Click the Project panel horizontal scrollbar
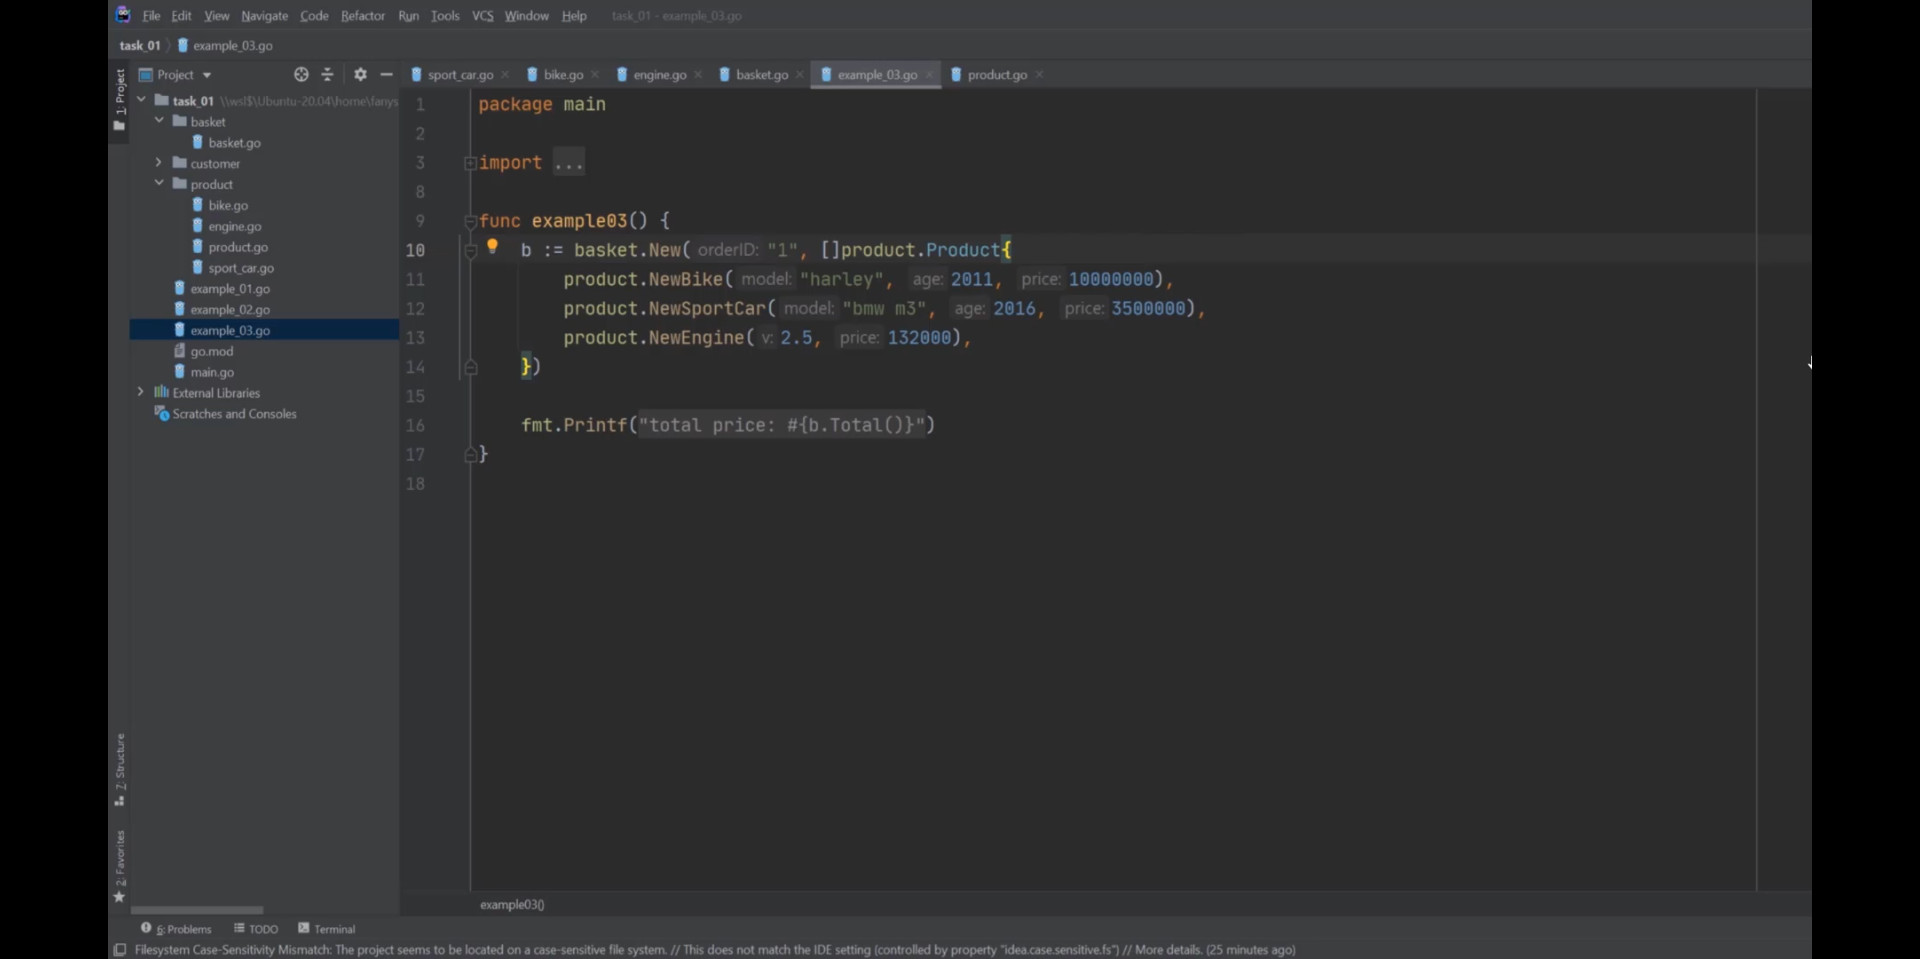This screenshot has width=1920, height=959. [x=197, y=911]
